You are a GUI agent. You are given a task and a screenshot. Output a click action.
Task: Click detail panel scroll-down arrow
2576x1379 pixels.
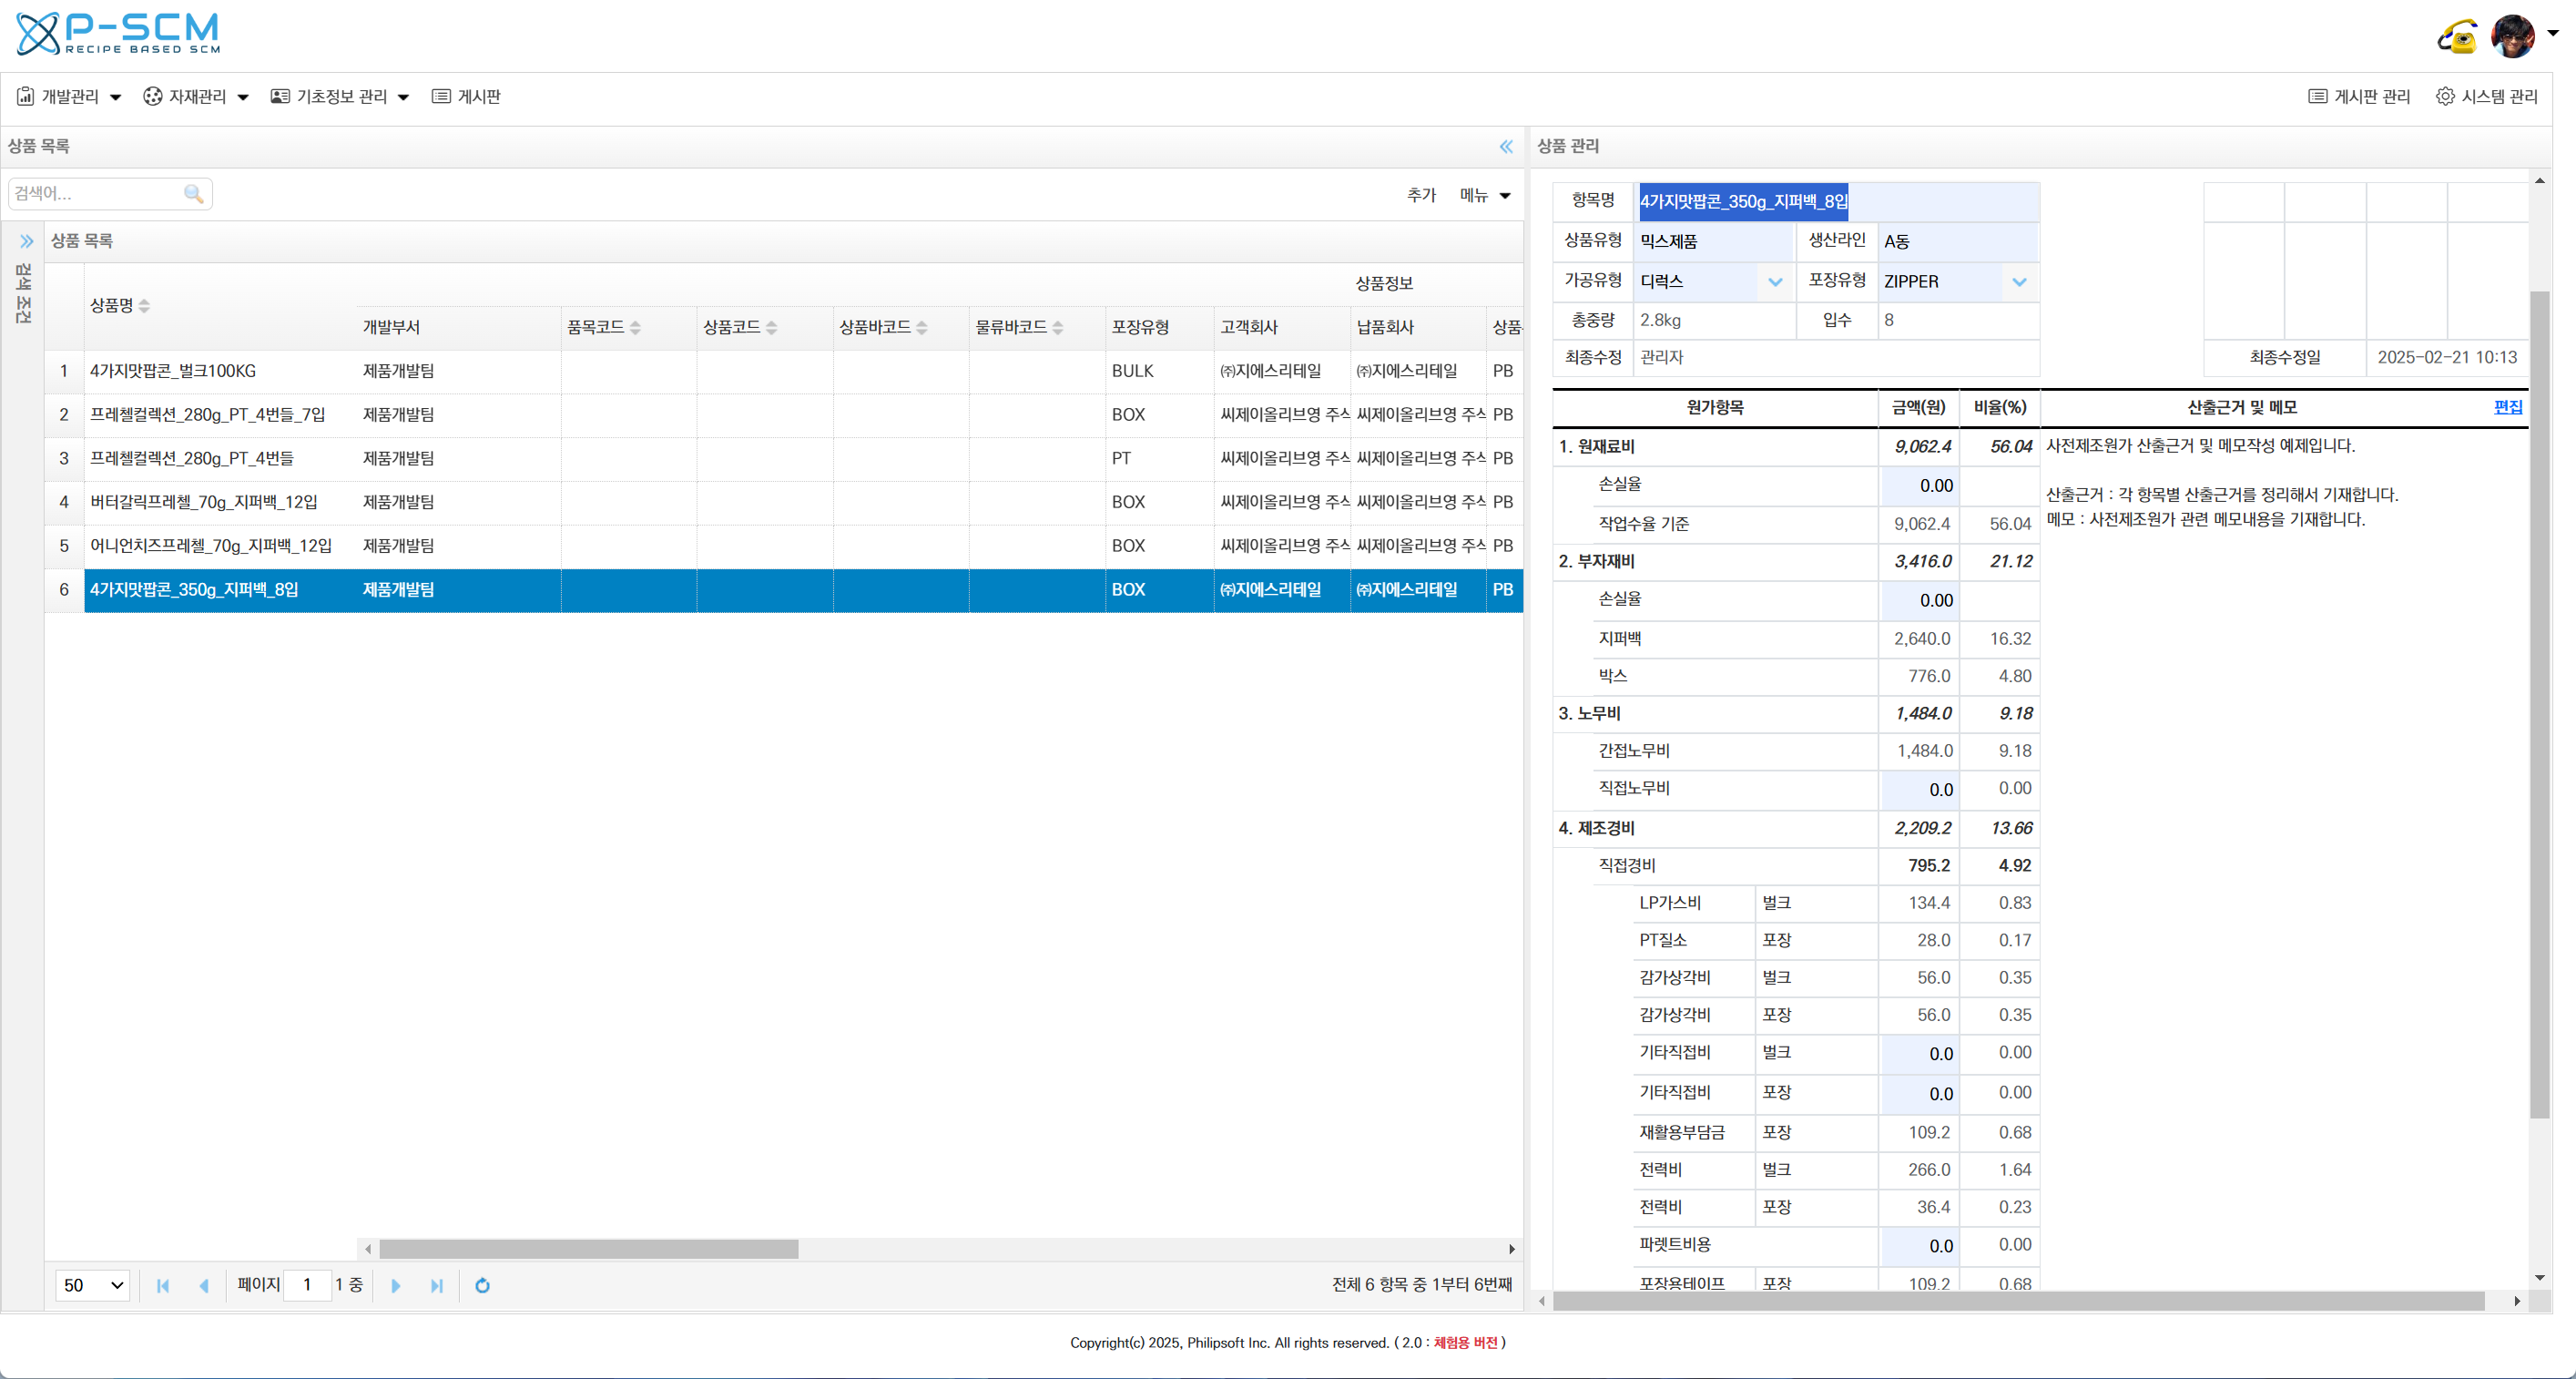point(2539,1278)
